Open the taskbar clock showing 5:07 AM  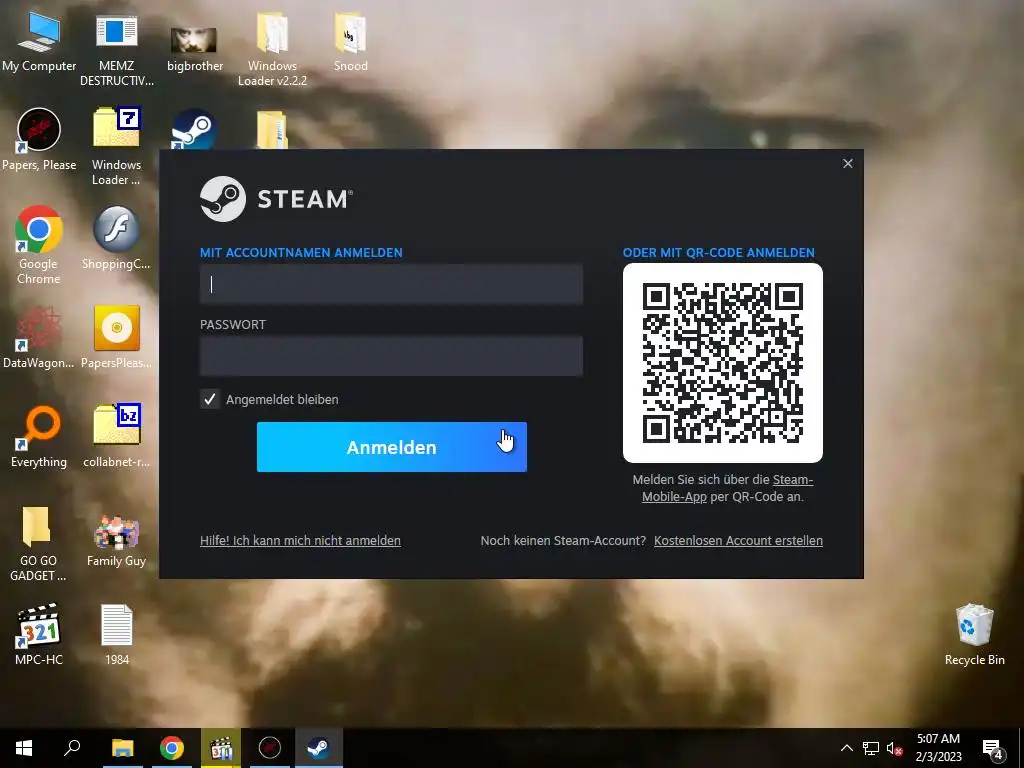click(938, 748)
